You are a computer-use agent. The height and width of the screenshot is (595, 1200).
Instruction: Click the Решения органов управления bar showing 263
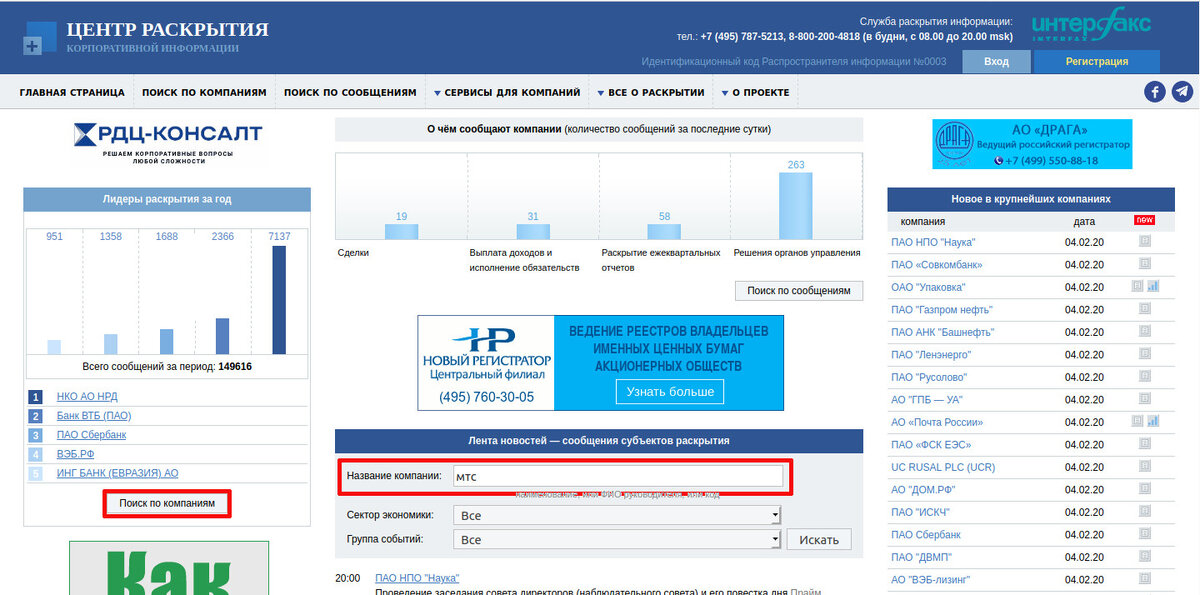(x=796, y=205)
